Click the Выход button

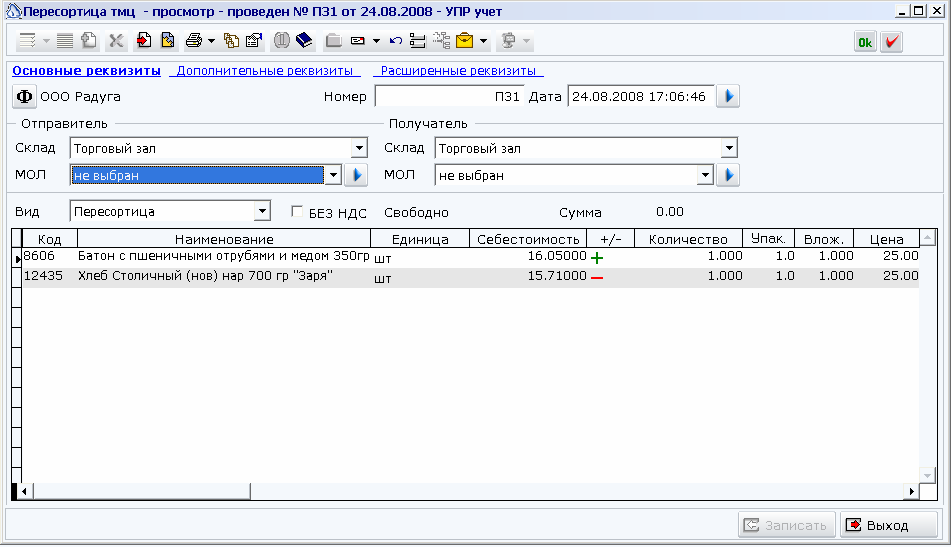click(888, 525)
